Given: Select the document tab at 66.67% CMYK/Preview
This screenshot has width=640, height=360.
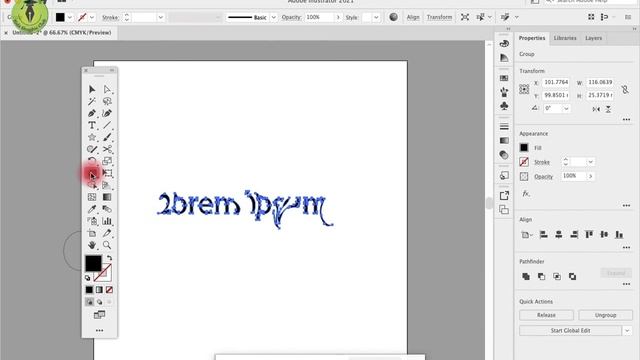Looking at the screenshot, I should click(62, 32).
